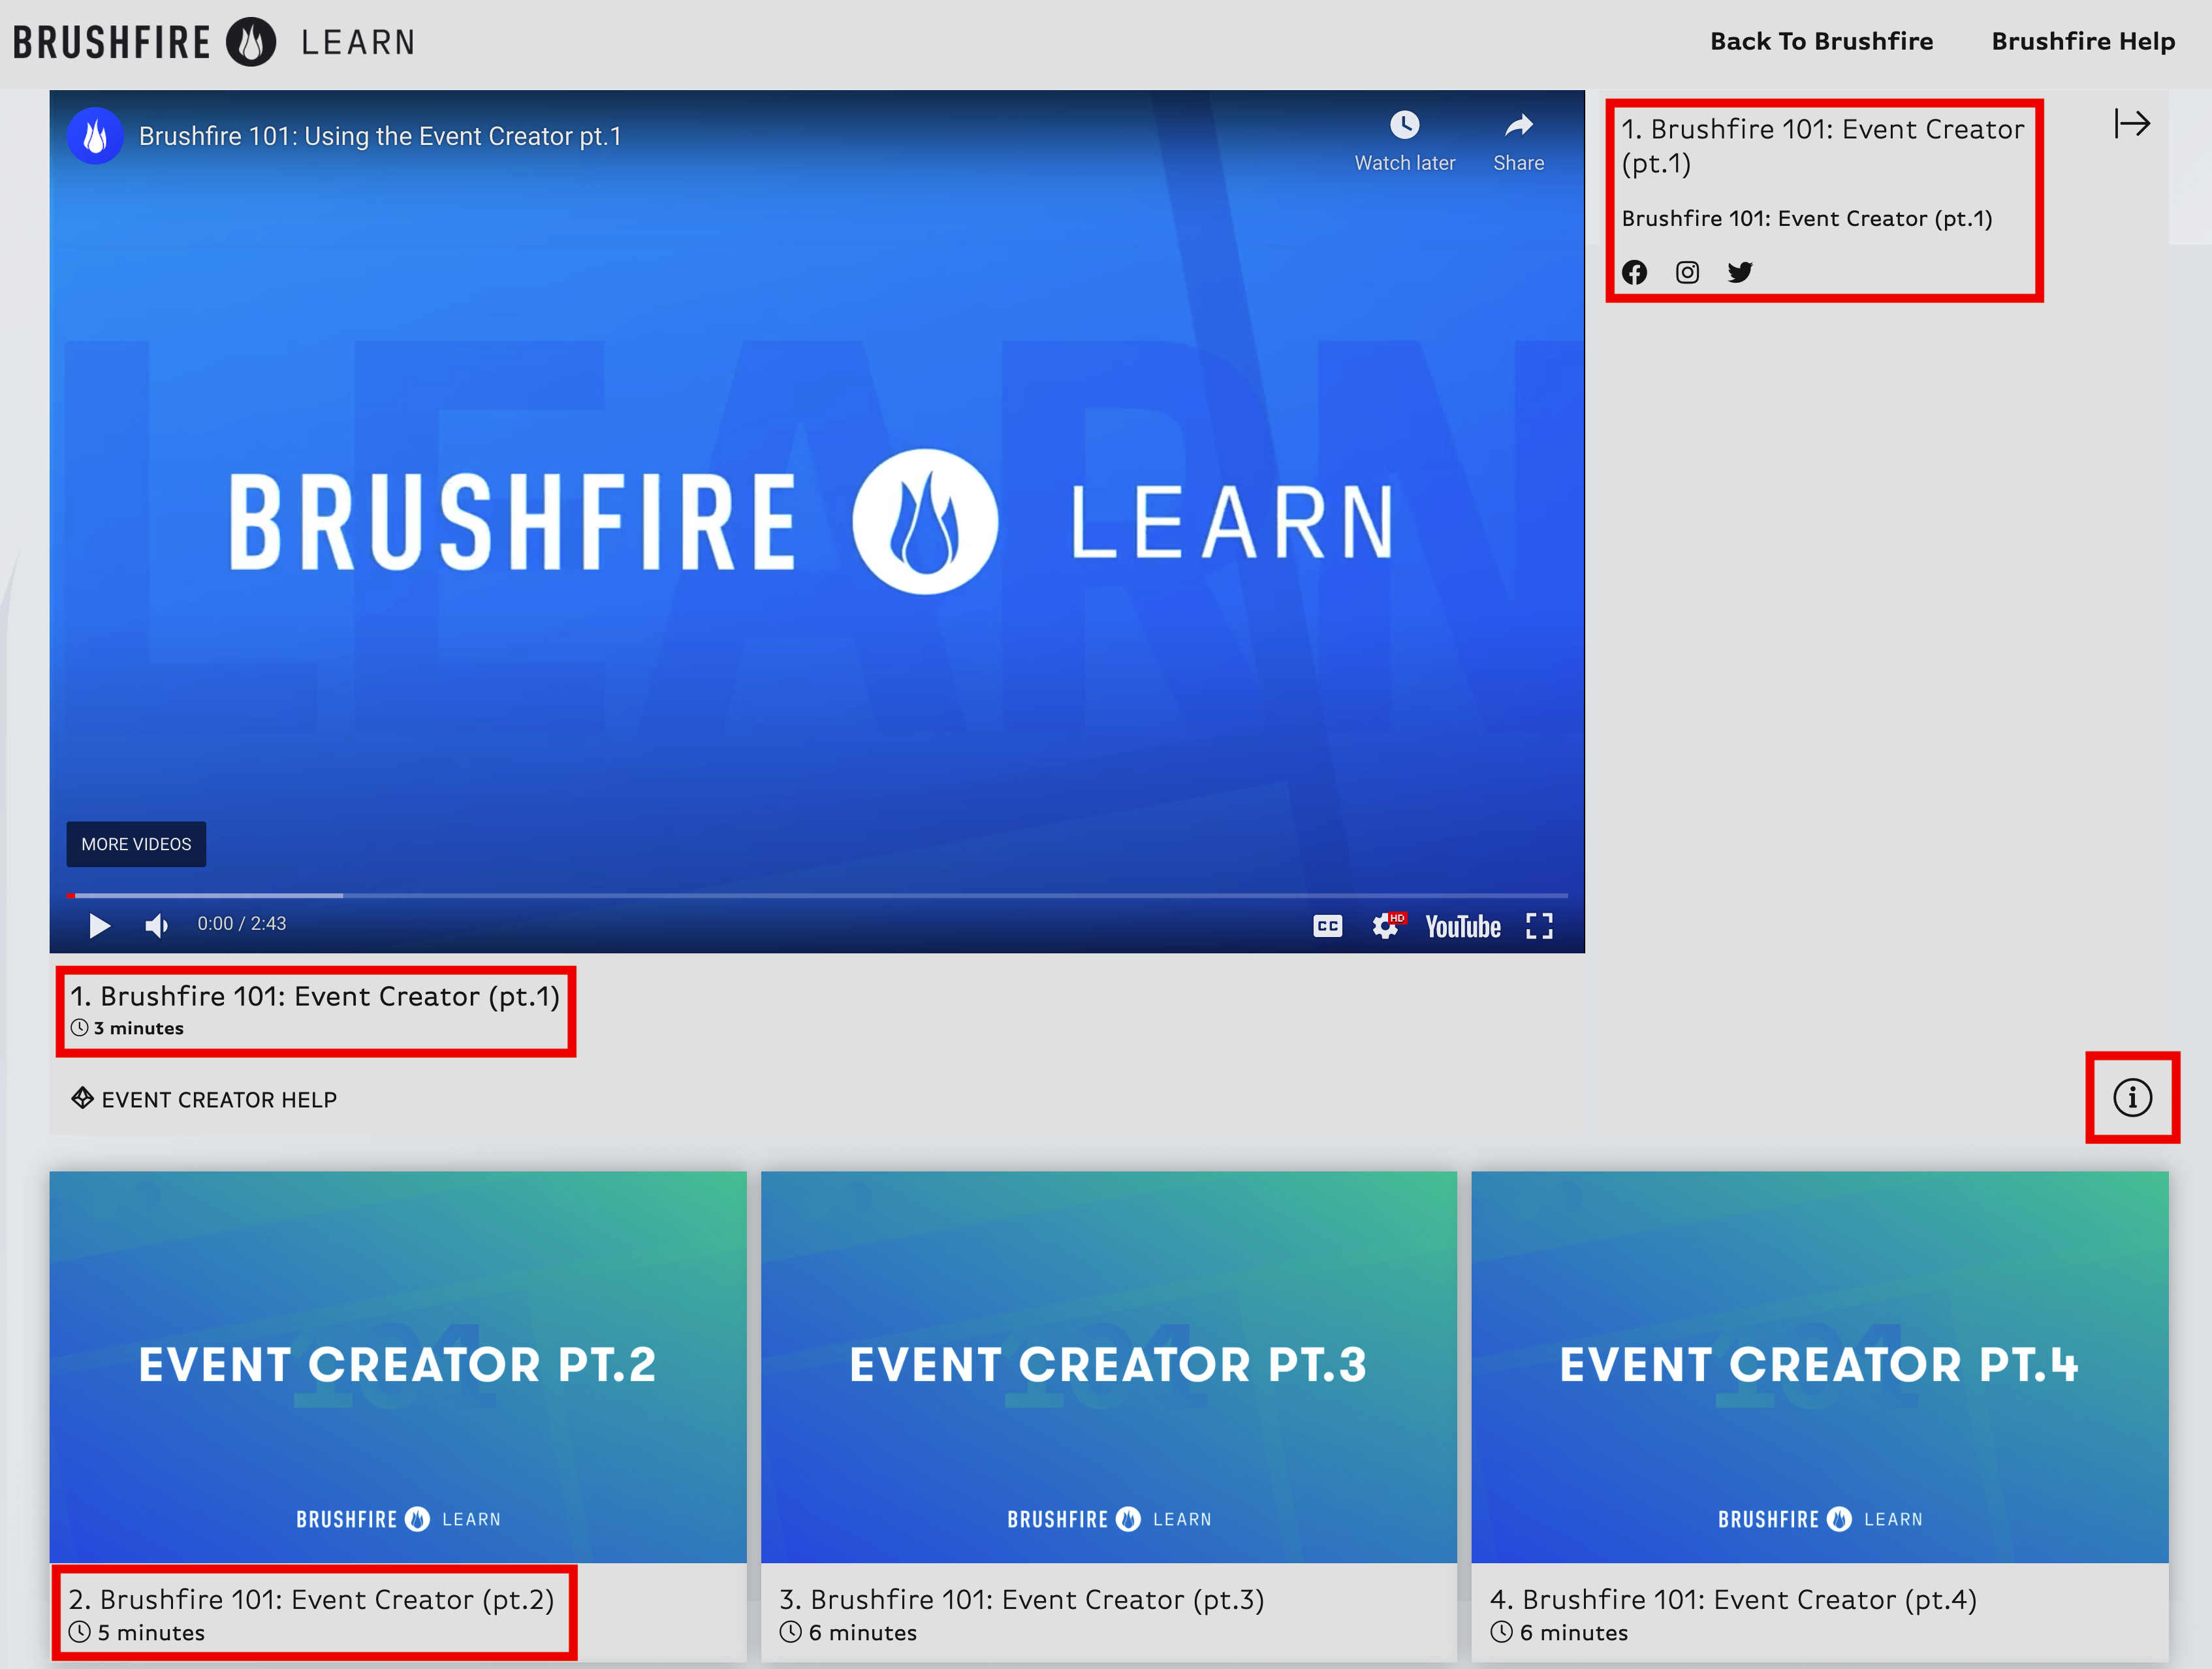Viewport: 2212px width, 1669px height.
Task: Collapse the side info panel arrow
Action: pyautogui.click(x=2132, y=124)
